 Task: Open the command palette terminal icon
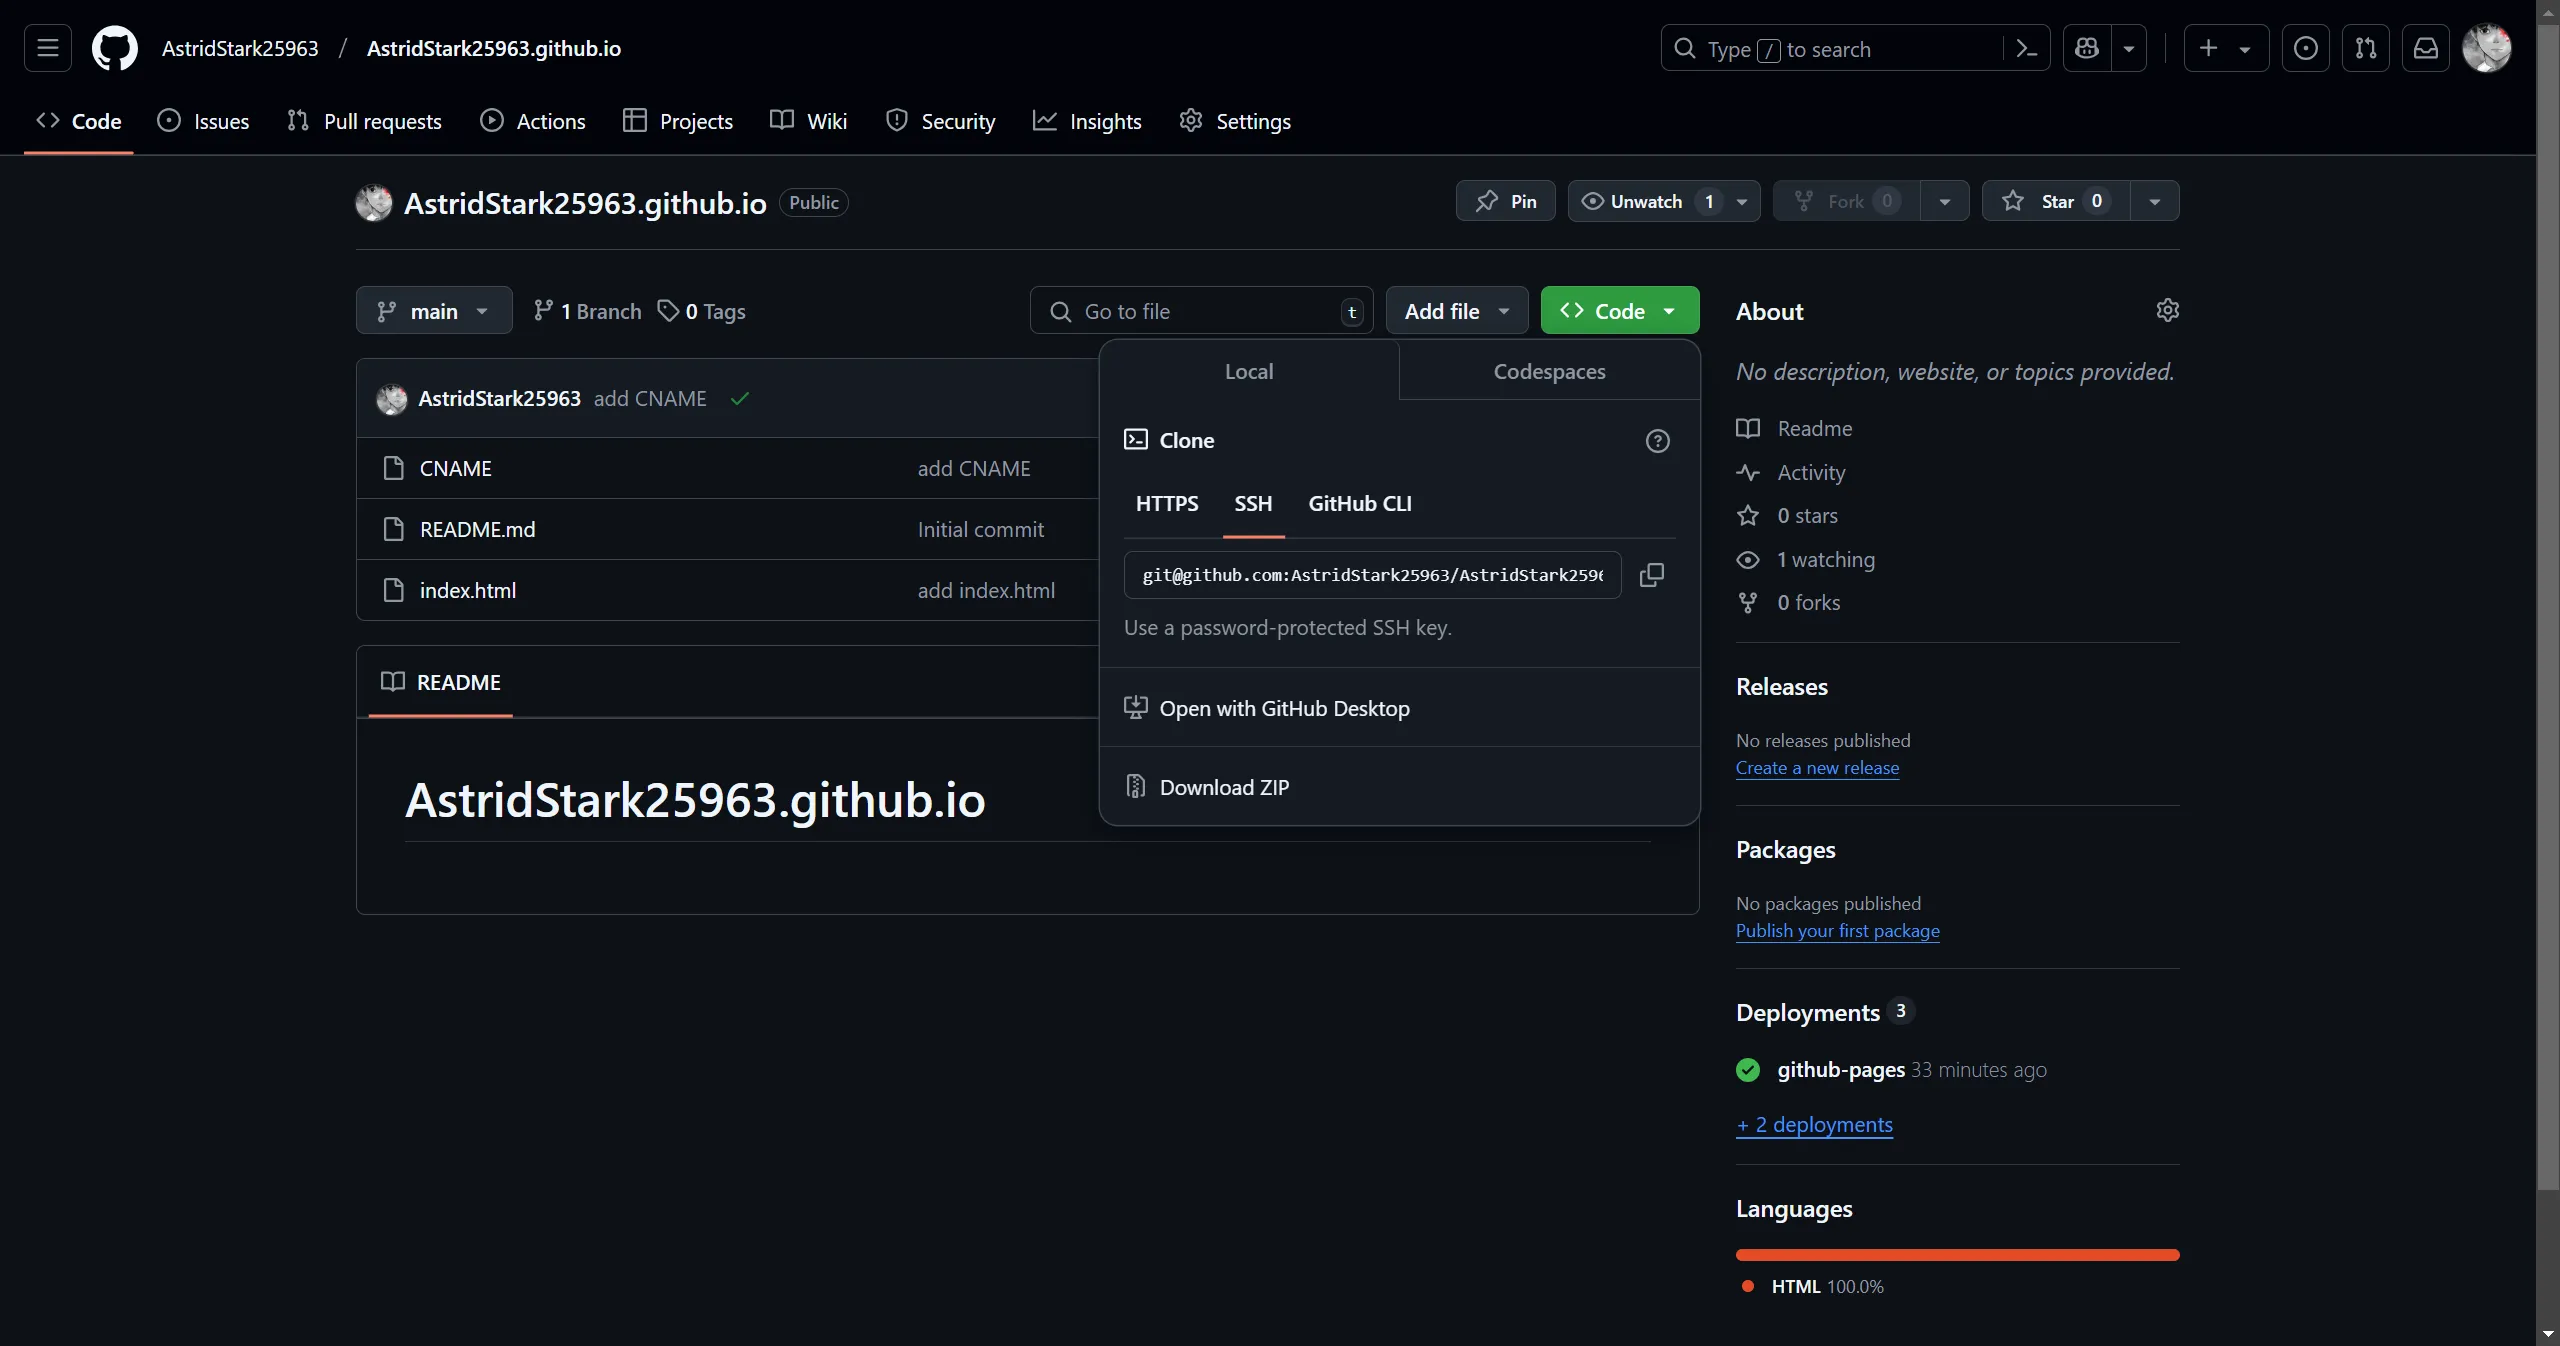[x=2026, y=48]
